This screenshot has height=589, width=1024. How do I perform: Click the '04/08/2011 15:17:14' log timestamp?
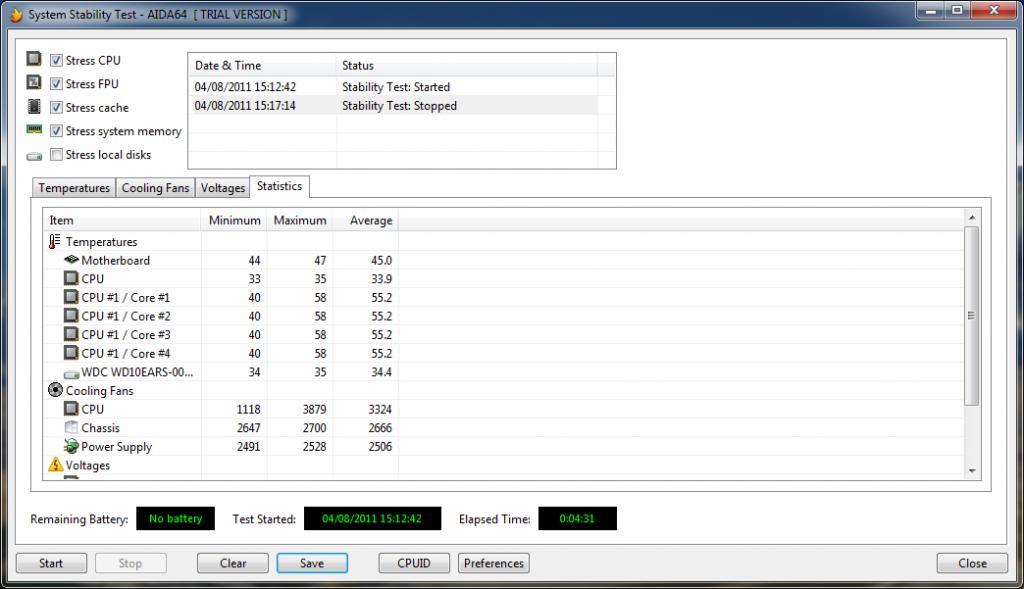pyautogui.click(x=245, y=106)
